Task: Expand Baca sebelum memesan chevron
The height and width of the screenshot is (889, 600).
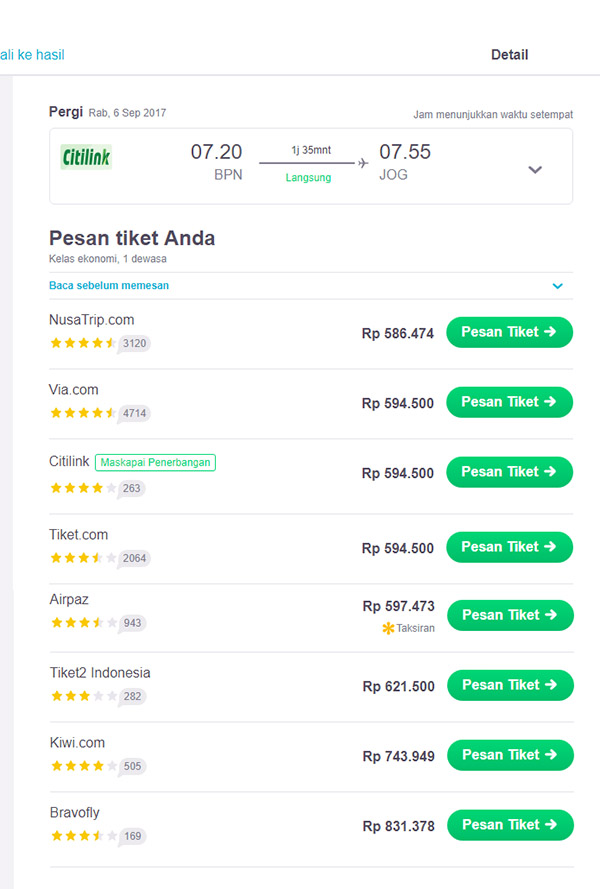Action: point(558,286)
